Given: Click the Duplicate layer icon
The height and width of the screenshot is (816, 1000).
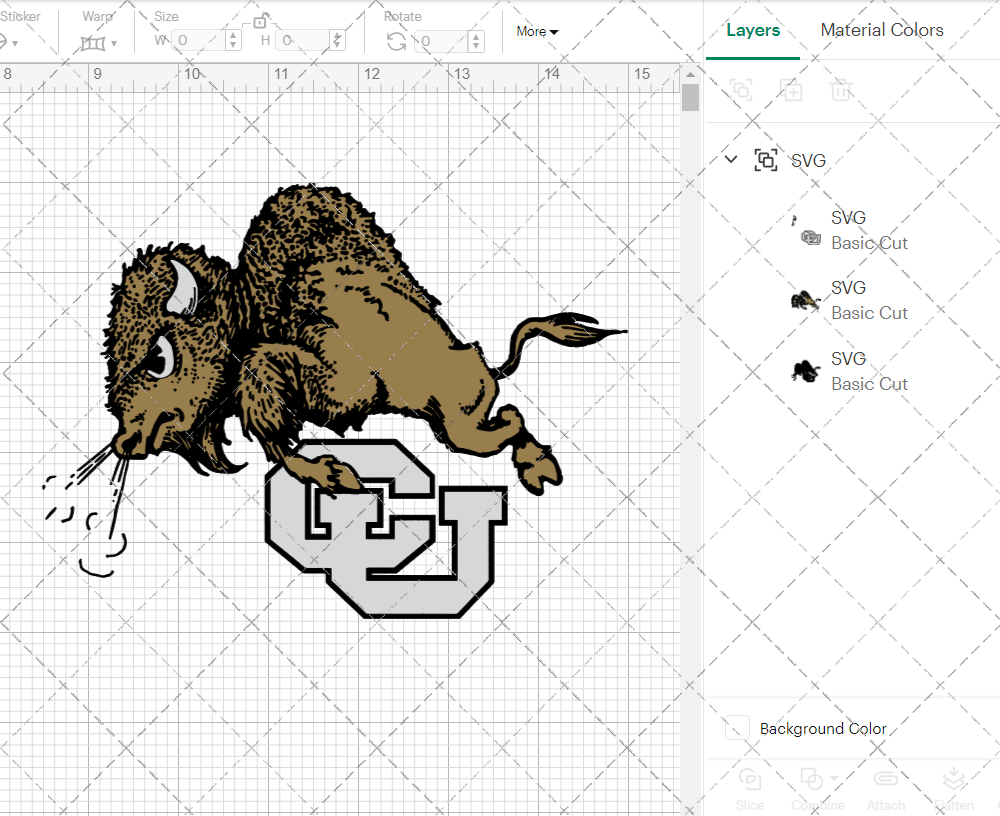Looking at the screenshot, I should click(x=791, y=90).
